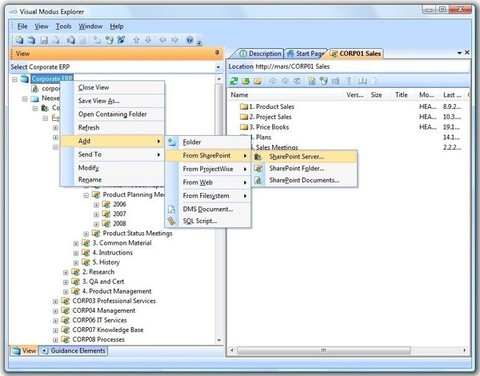The image size is (480, 376).
Task: Click the green refresh icon in CORP01 Sales toolbar
Action: (234, 81)
